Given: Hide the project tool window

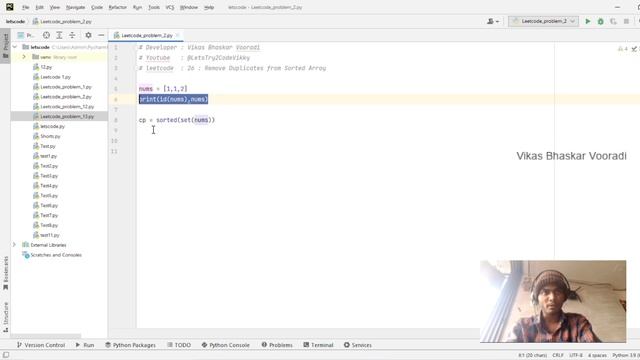Looking at the screenshot, I should pos(101,36).
